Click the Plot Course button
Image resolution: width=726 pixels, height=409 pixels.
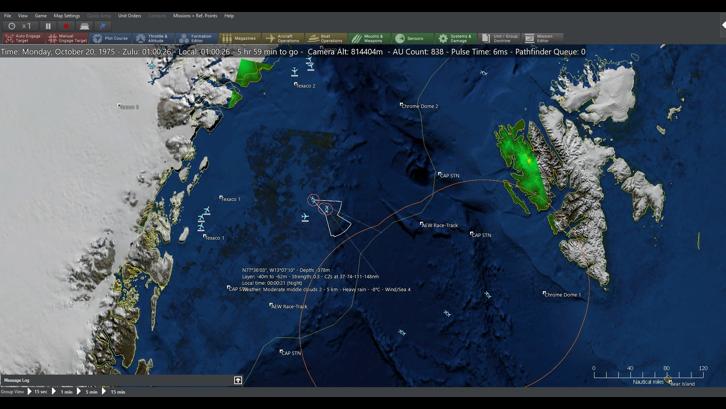(110, 38)
